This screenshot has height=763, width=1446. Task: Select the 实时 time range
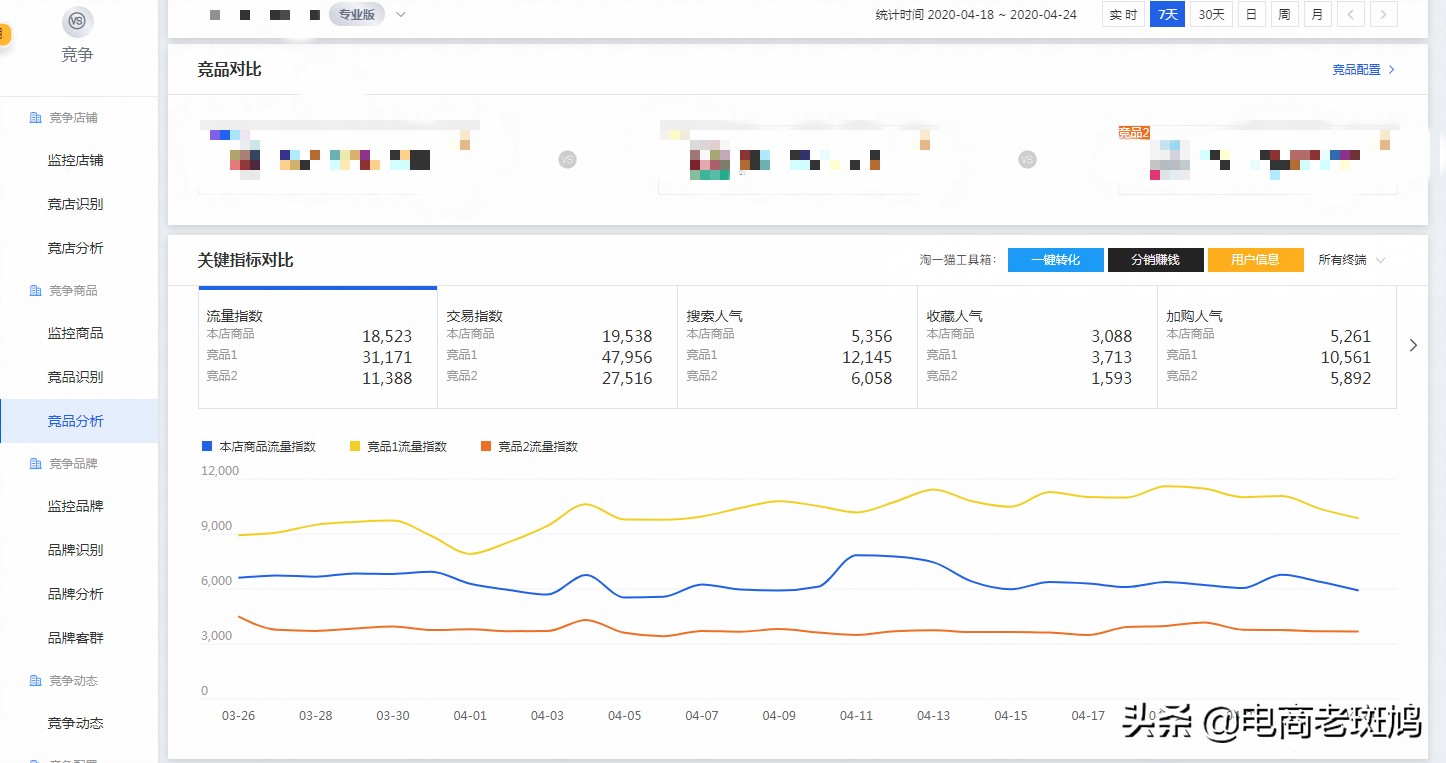[x=1123, y=14]
